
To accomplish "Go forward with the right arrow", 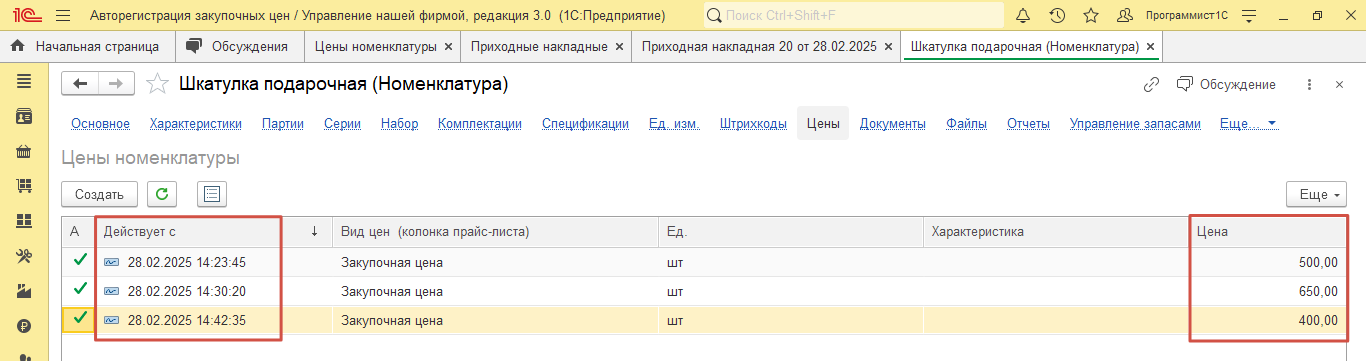I will 116,84.
